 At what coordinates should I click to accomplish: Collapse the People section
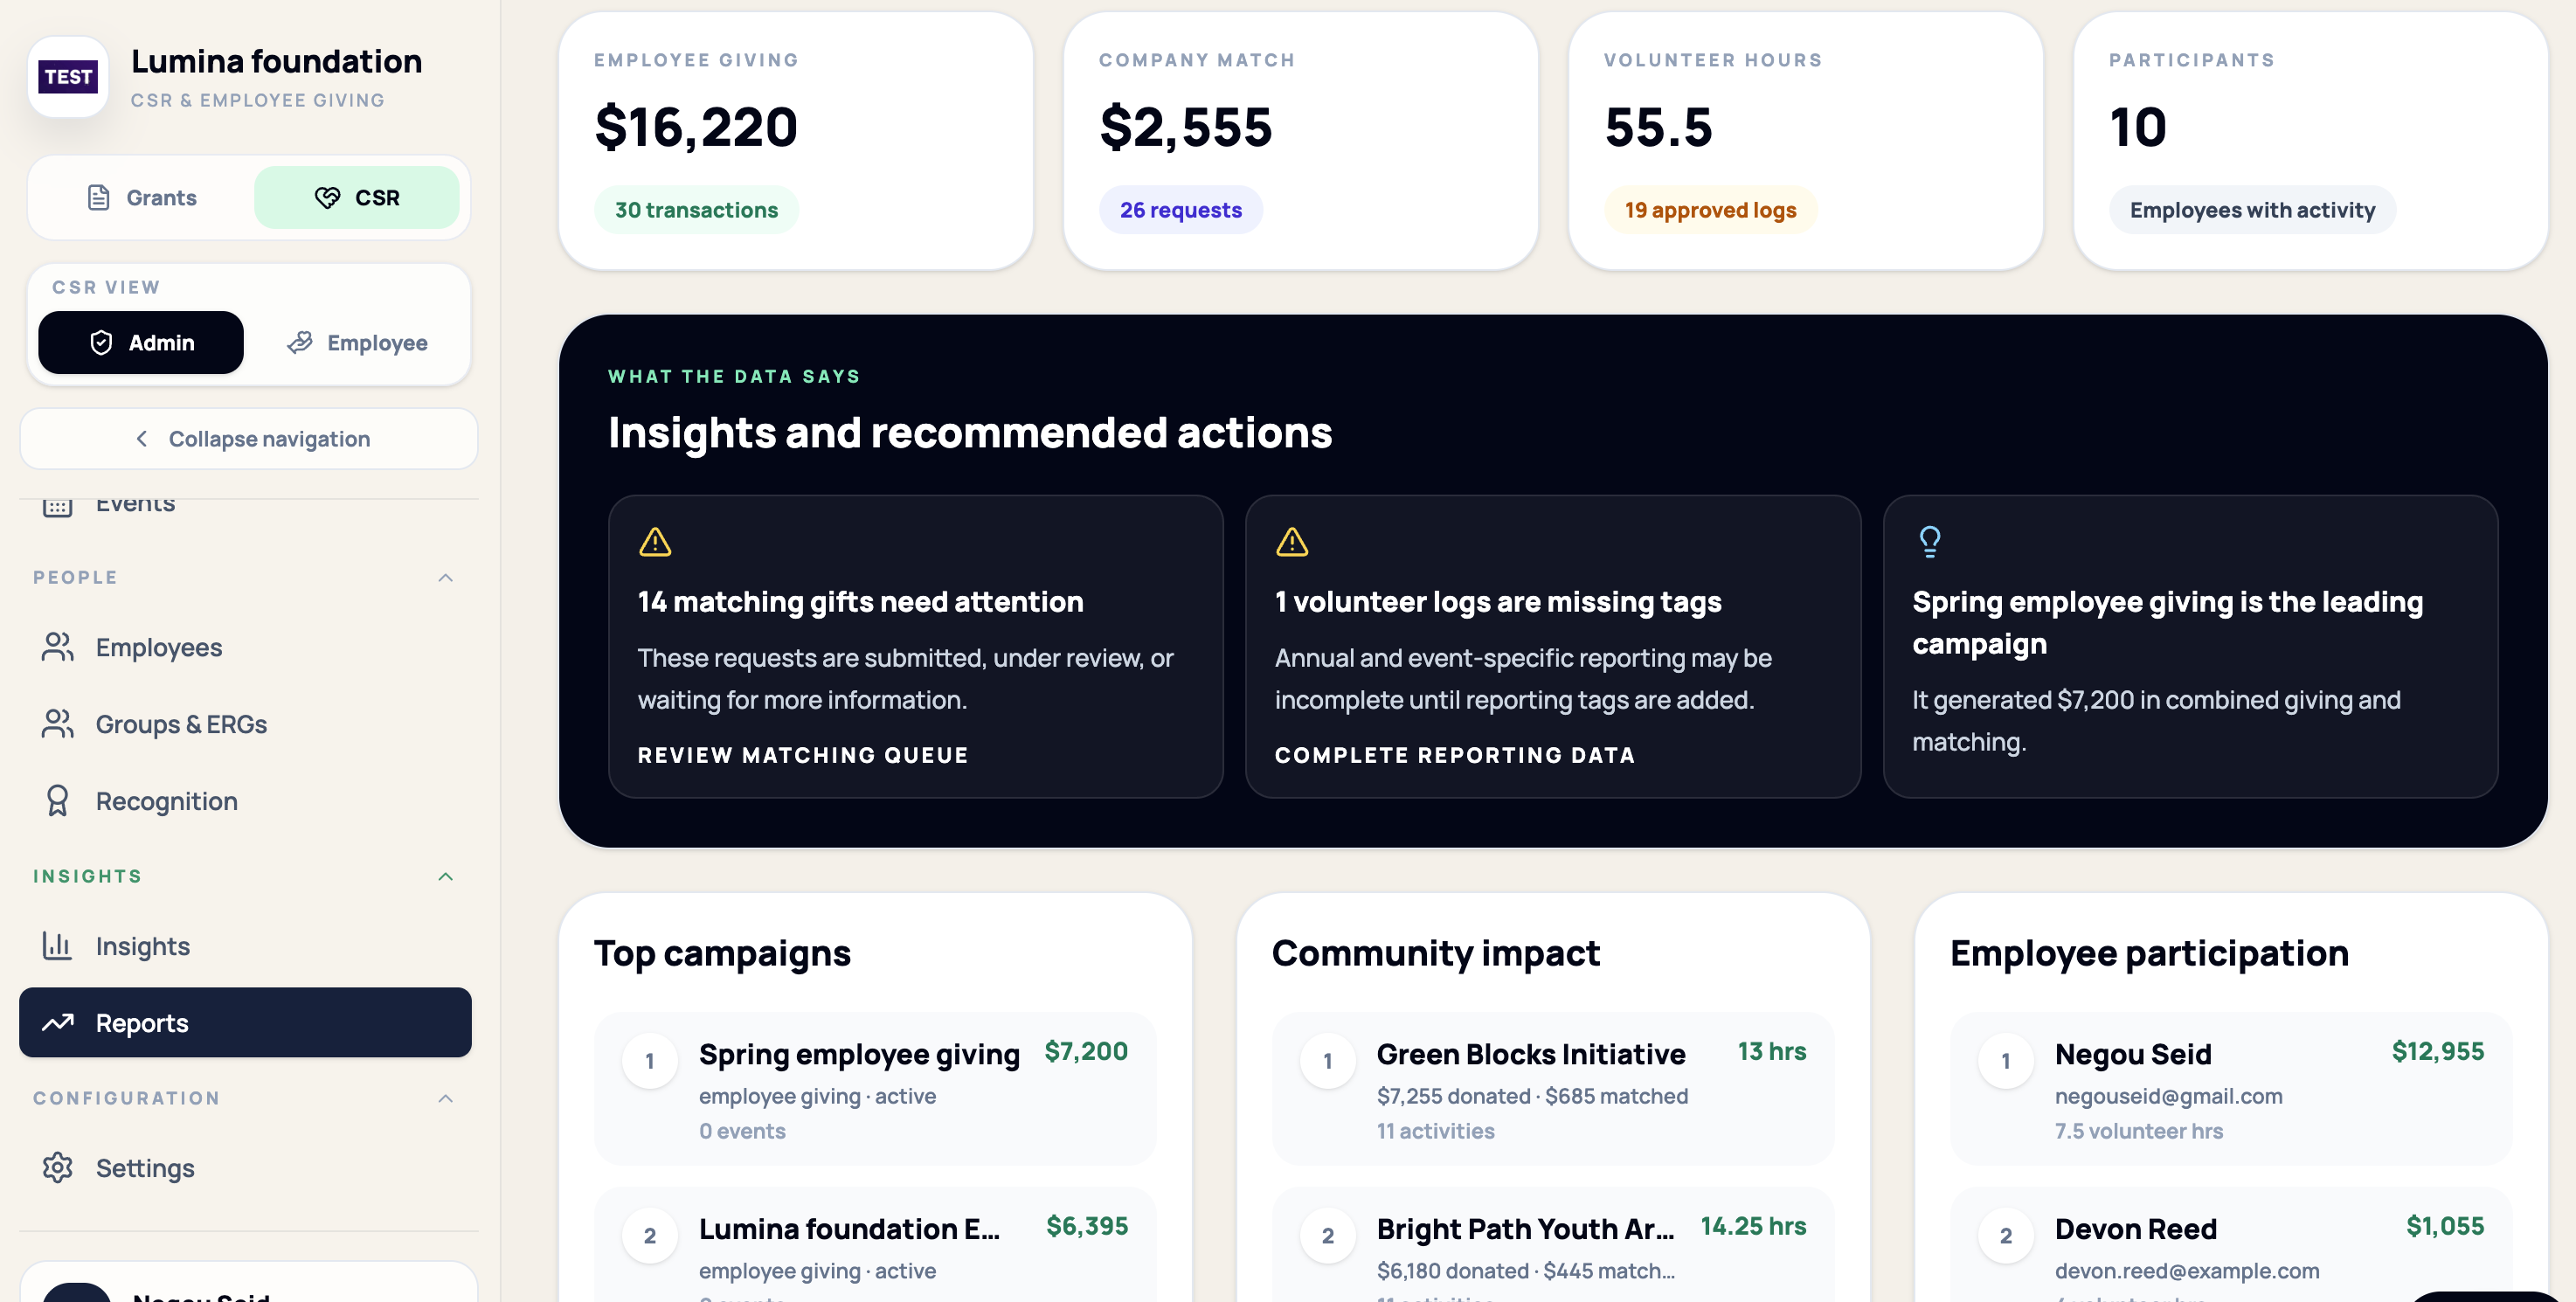pos(446,578)
